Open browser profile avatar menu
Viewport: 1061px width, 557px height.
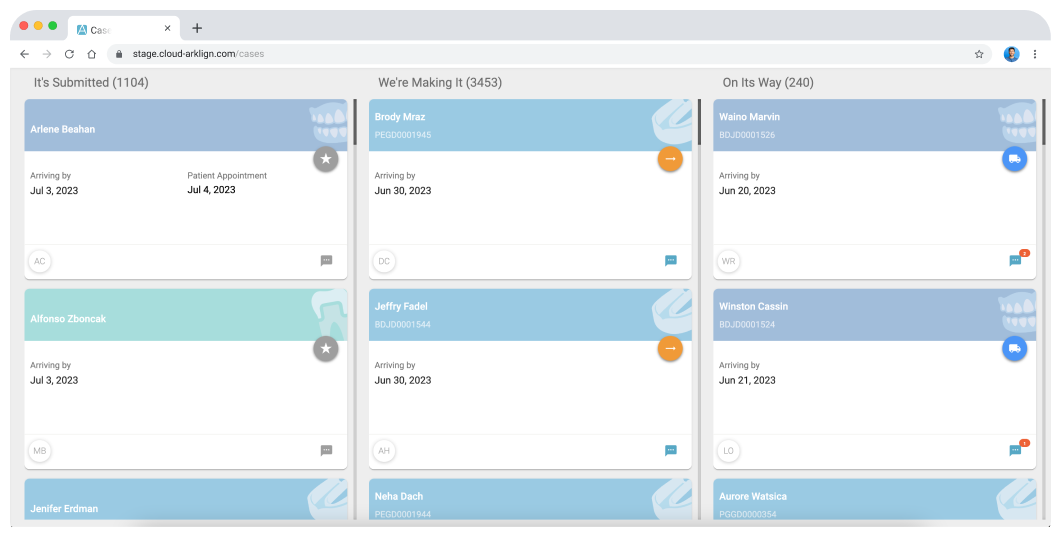click(x=1012, y=54)
